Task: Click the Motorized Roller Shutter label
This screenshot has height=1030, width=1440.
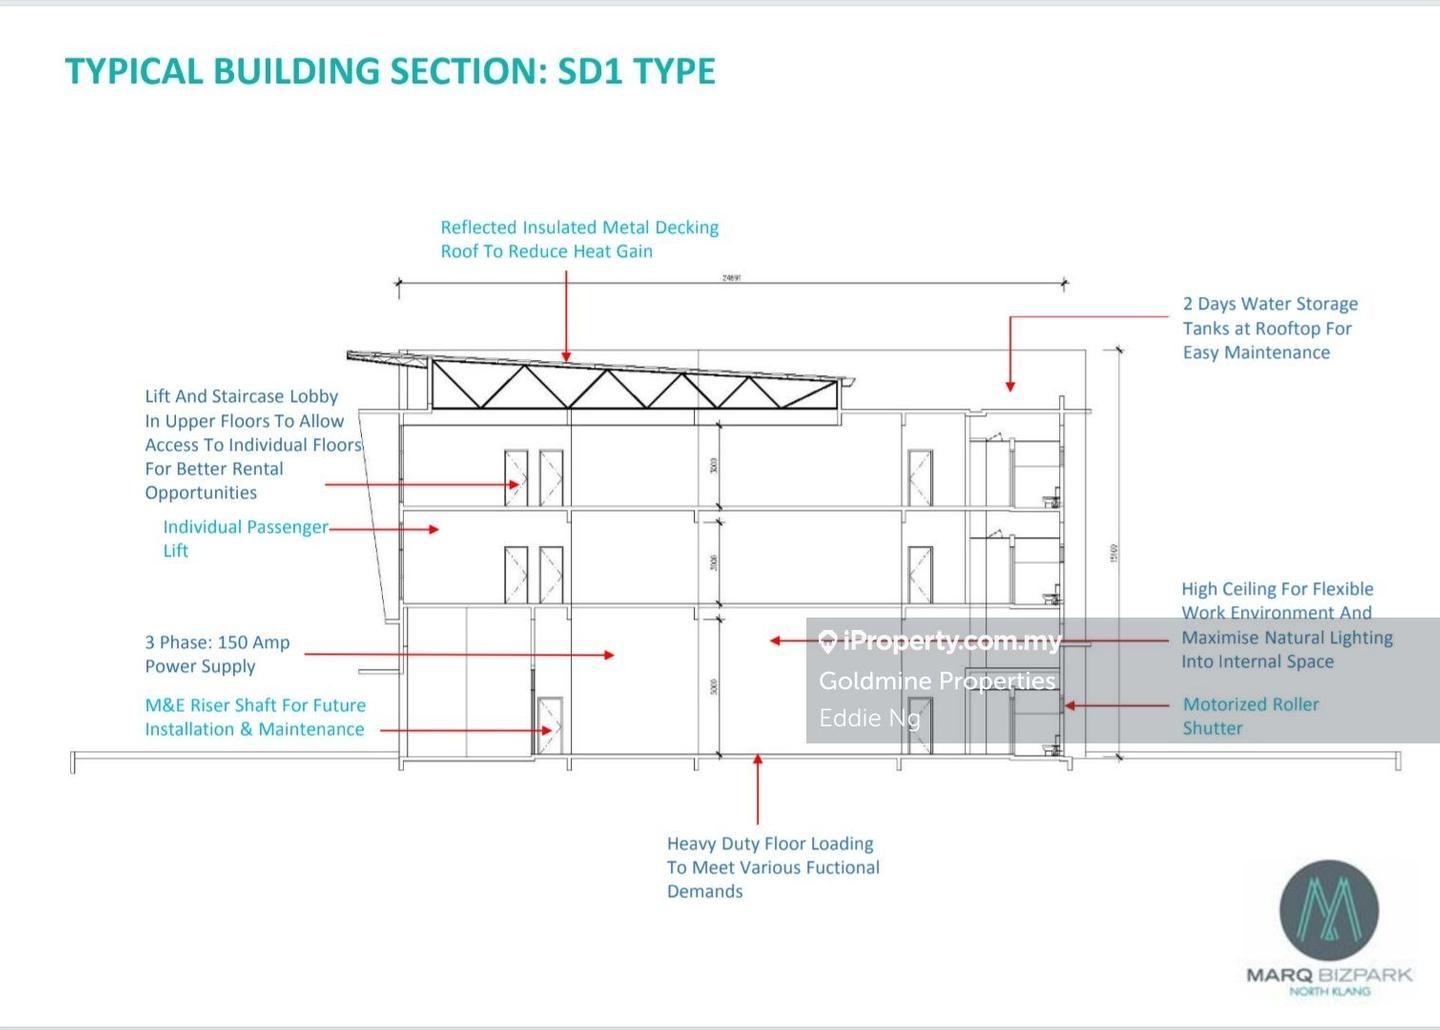Action: point(1250,716)
